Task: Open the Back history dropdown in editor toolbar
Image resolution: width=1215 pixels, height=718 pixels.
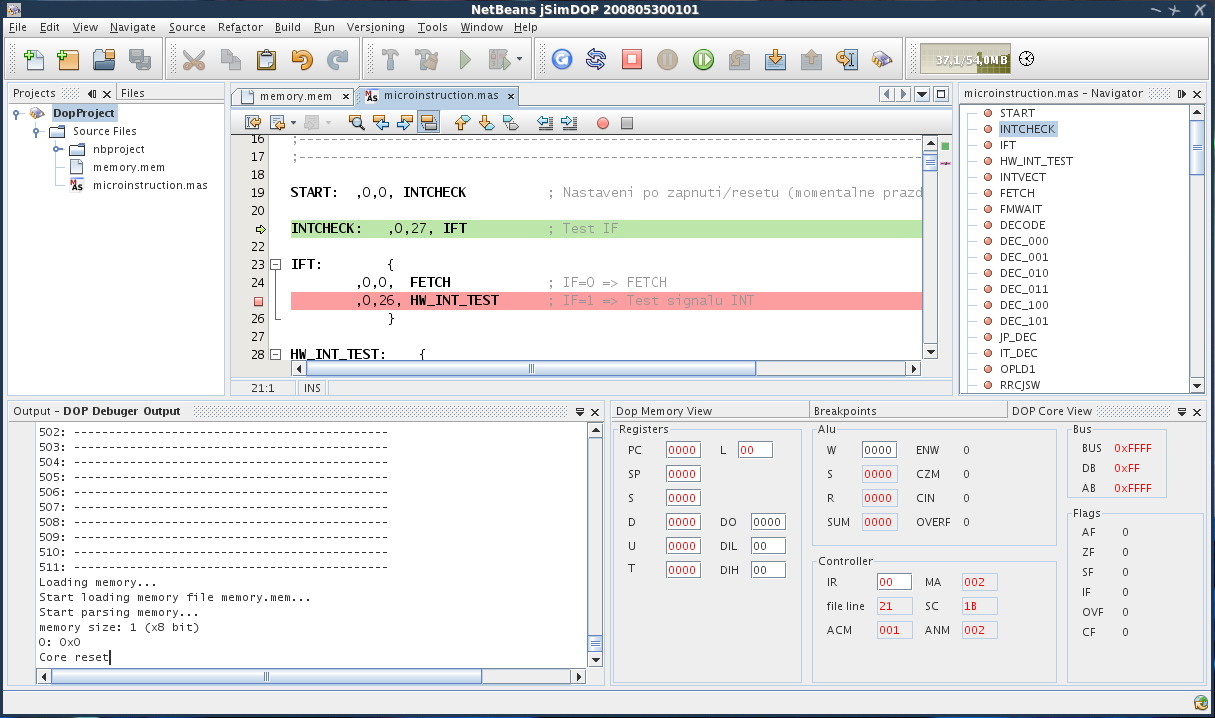Action: pos(291,123)
